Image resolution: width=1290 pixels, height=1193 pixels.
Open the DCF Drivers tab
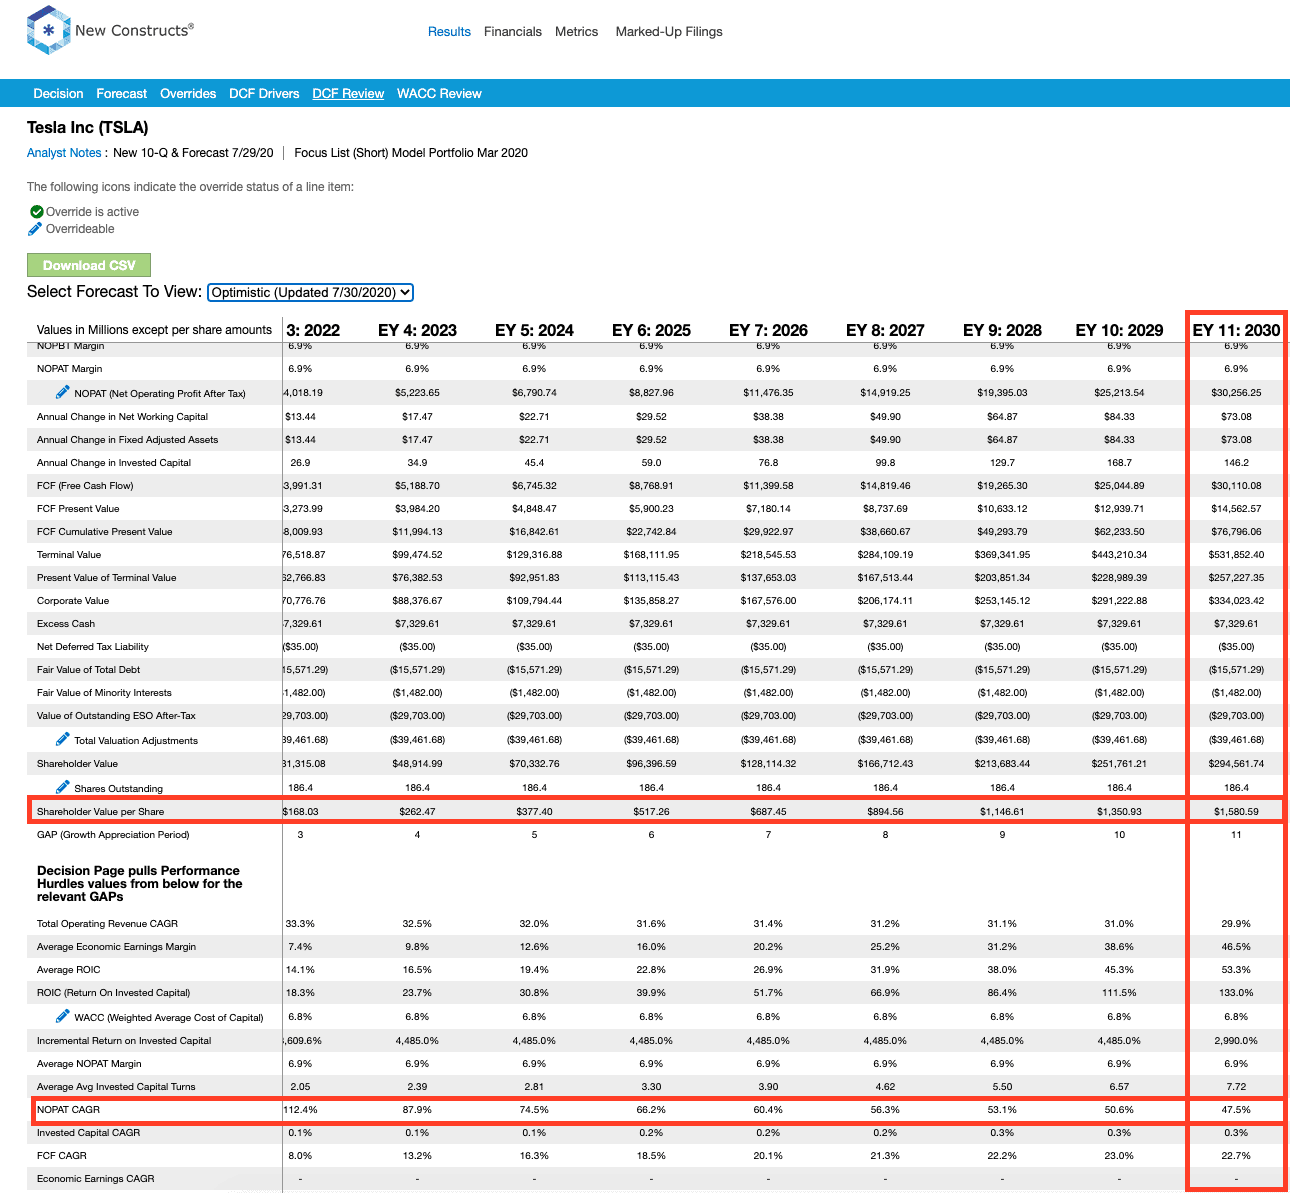coord(264,93)
